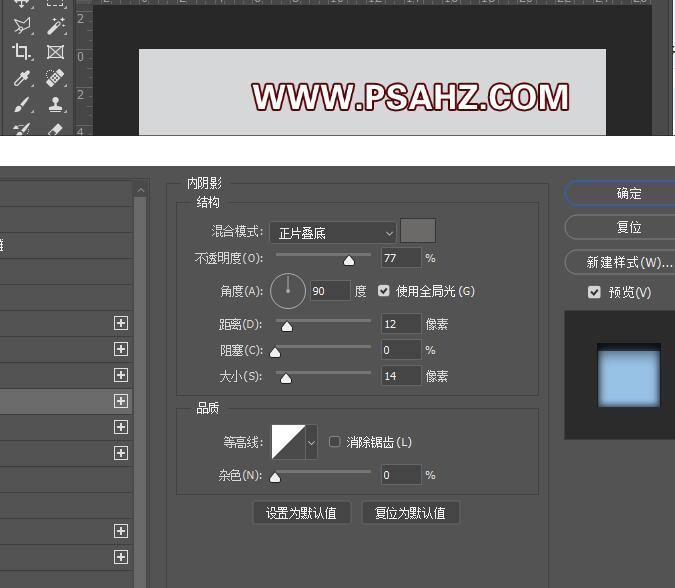Toggle the 预览(V) checkbox
Image resolution: width=675 pixels, height=588 pixels.
coord(594,292)
